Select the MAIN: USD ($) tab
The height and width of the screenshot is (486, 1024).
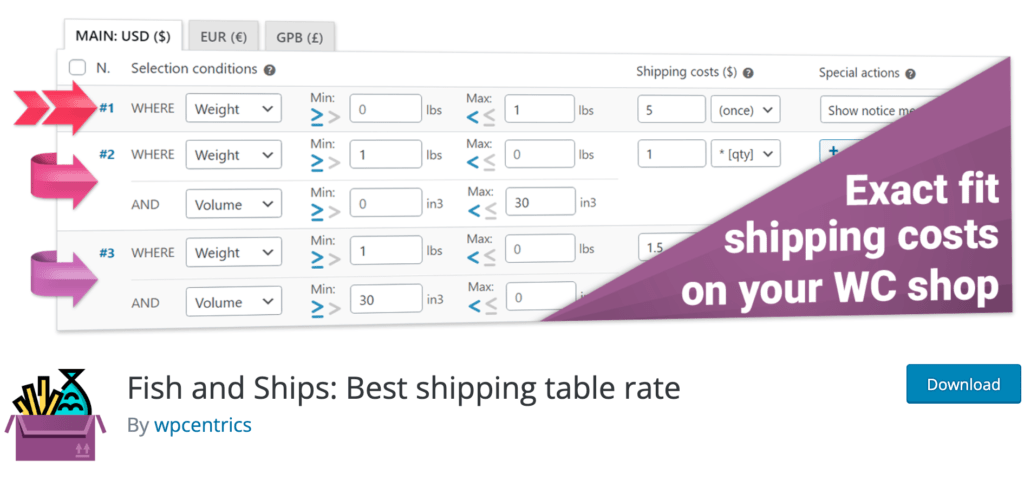click(123, 35)
